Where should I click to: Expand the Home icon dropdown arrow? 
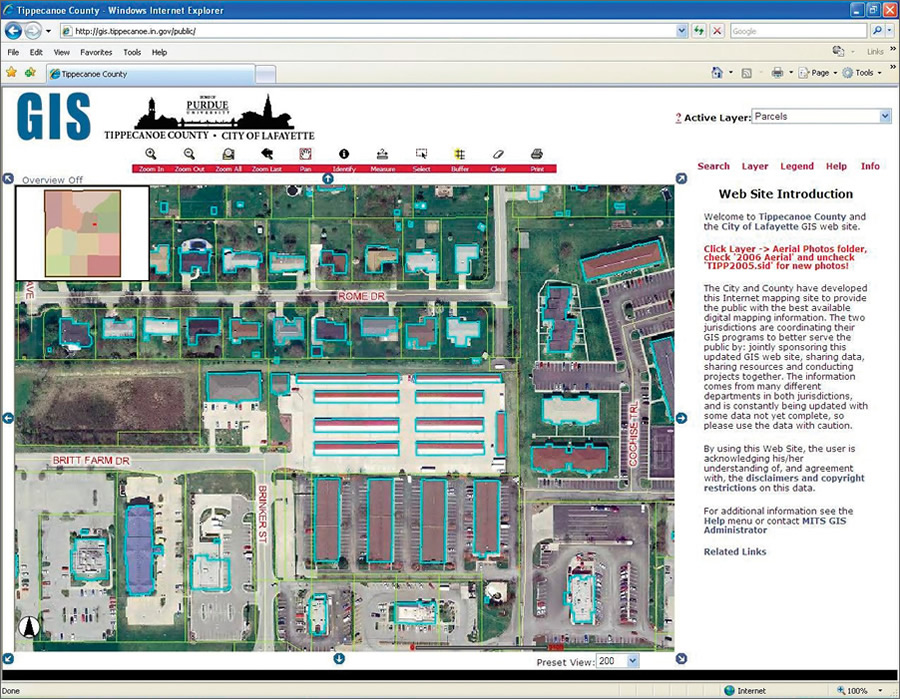click(730, 73)
